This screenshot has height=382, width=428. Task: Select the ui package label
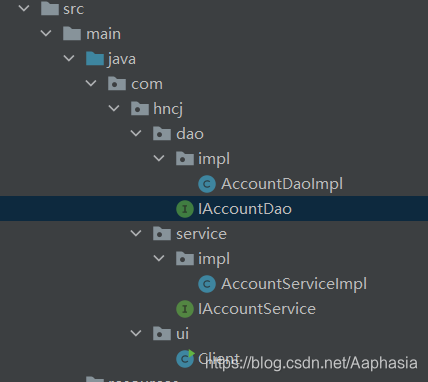pyautogui.click(x=182, y=334)
